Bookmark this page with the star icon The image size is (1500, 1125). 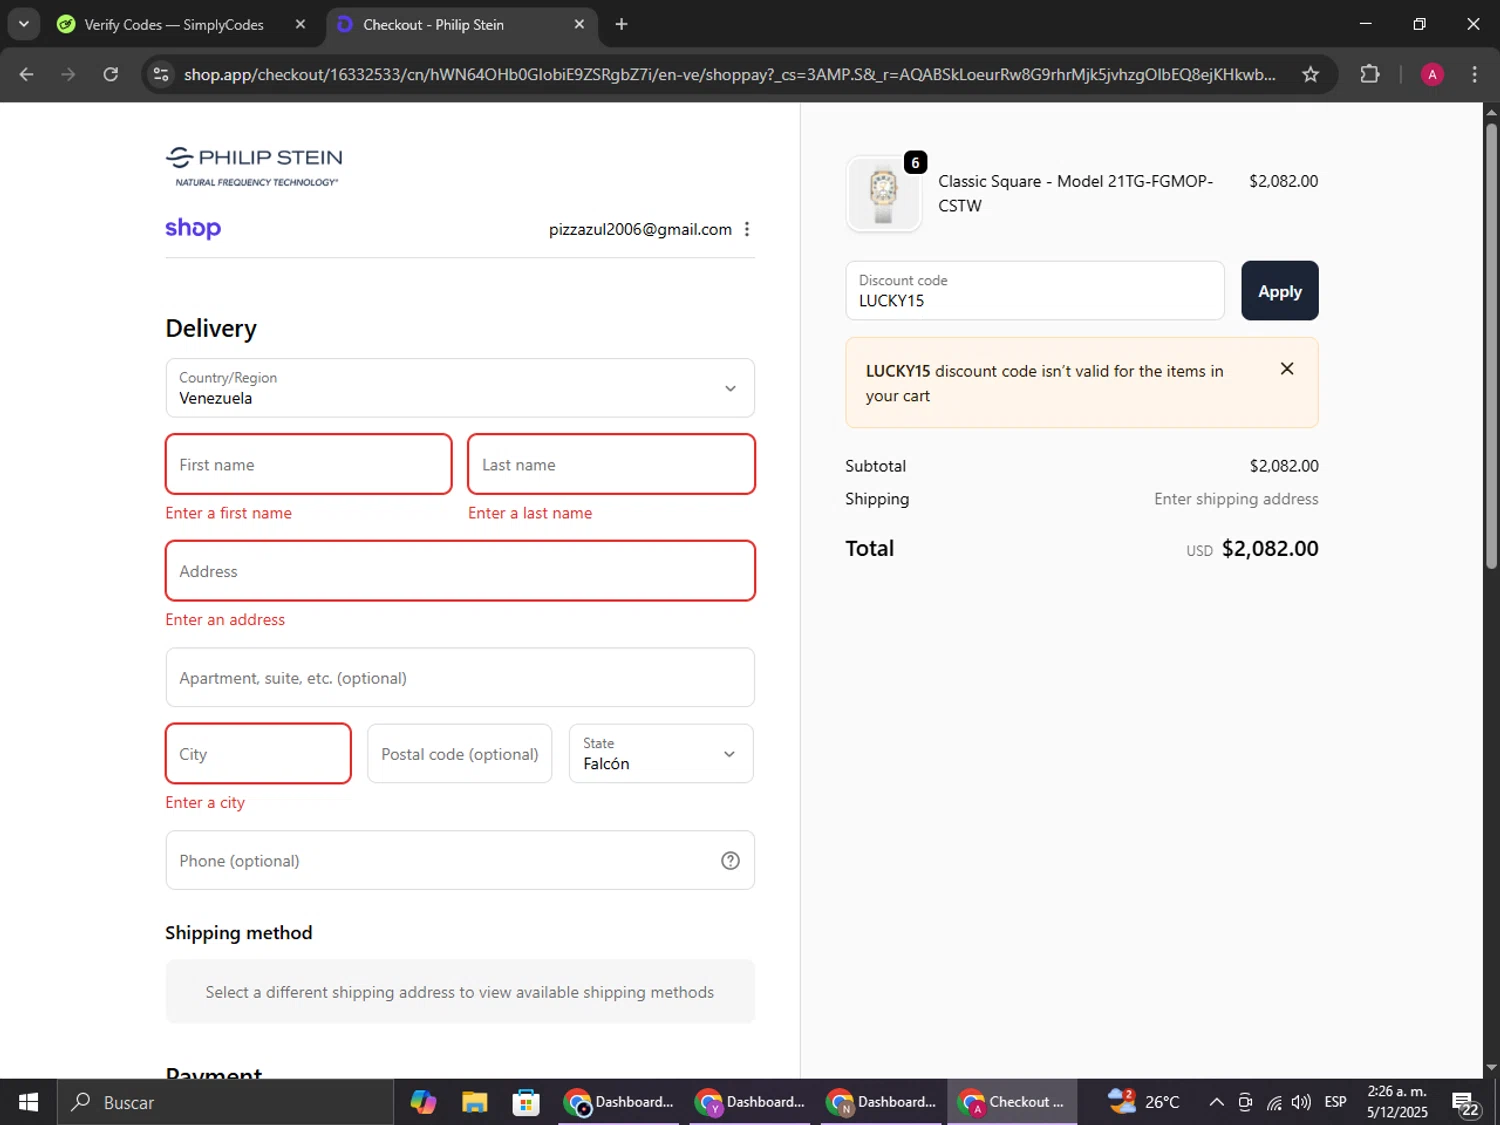click(1310, 74)
